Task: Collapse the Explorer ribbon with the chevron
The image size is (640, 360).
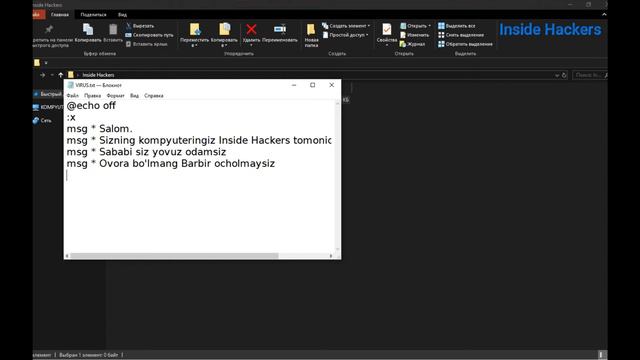Action: (604, 15)
